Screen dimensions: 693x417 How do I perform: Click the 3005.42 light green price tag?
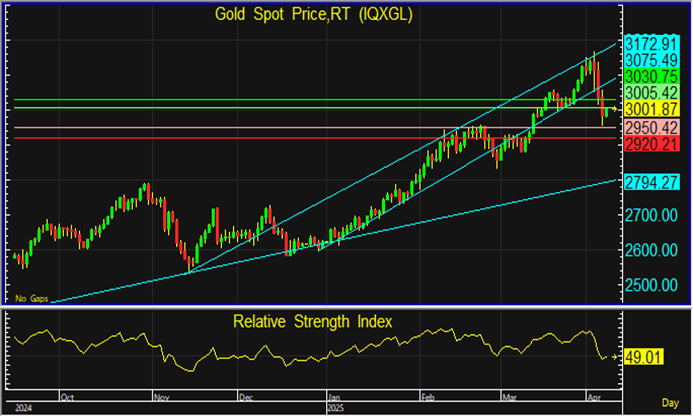(651, 92)
